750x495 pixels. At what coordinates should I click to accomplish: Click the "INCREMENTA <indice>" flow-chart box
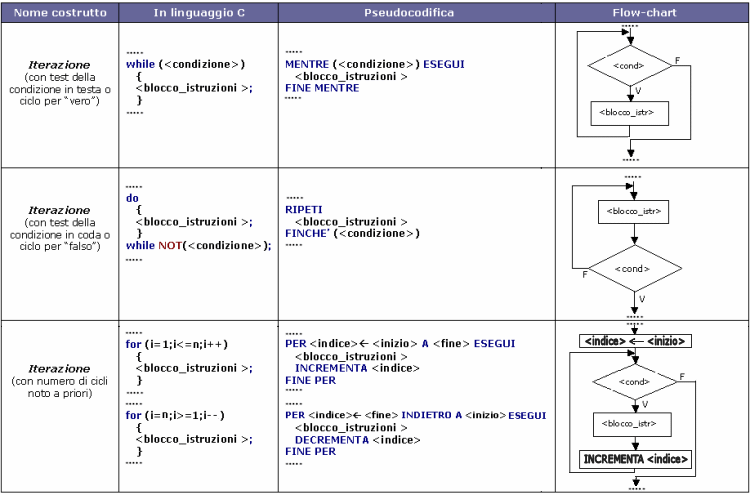[635, 460]
